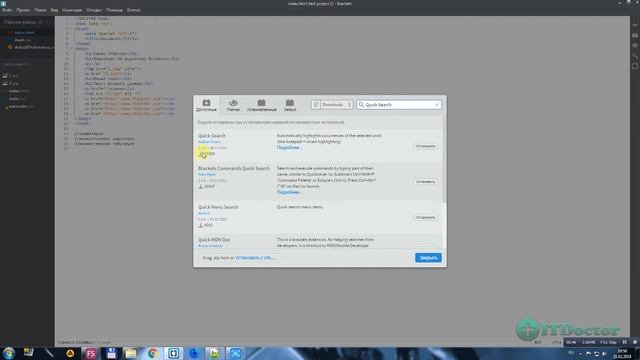This screenshot has width=640, height=360.
Task: Click the clock in the system tray
Action: point(622,353)
